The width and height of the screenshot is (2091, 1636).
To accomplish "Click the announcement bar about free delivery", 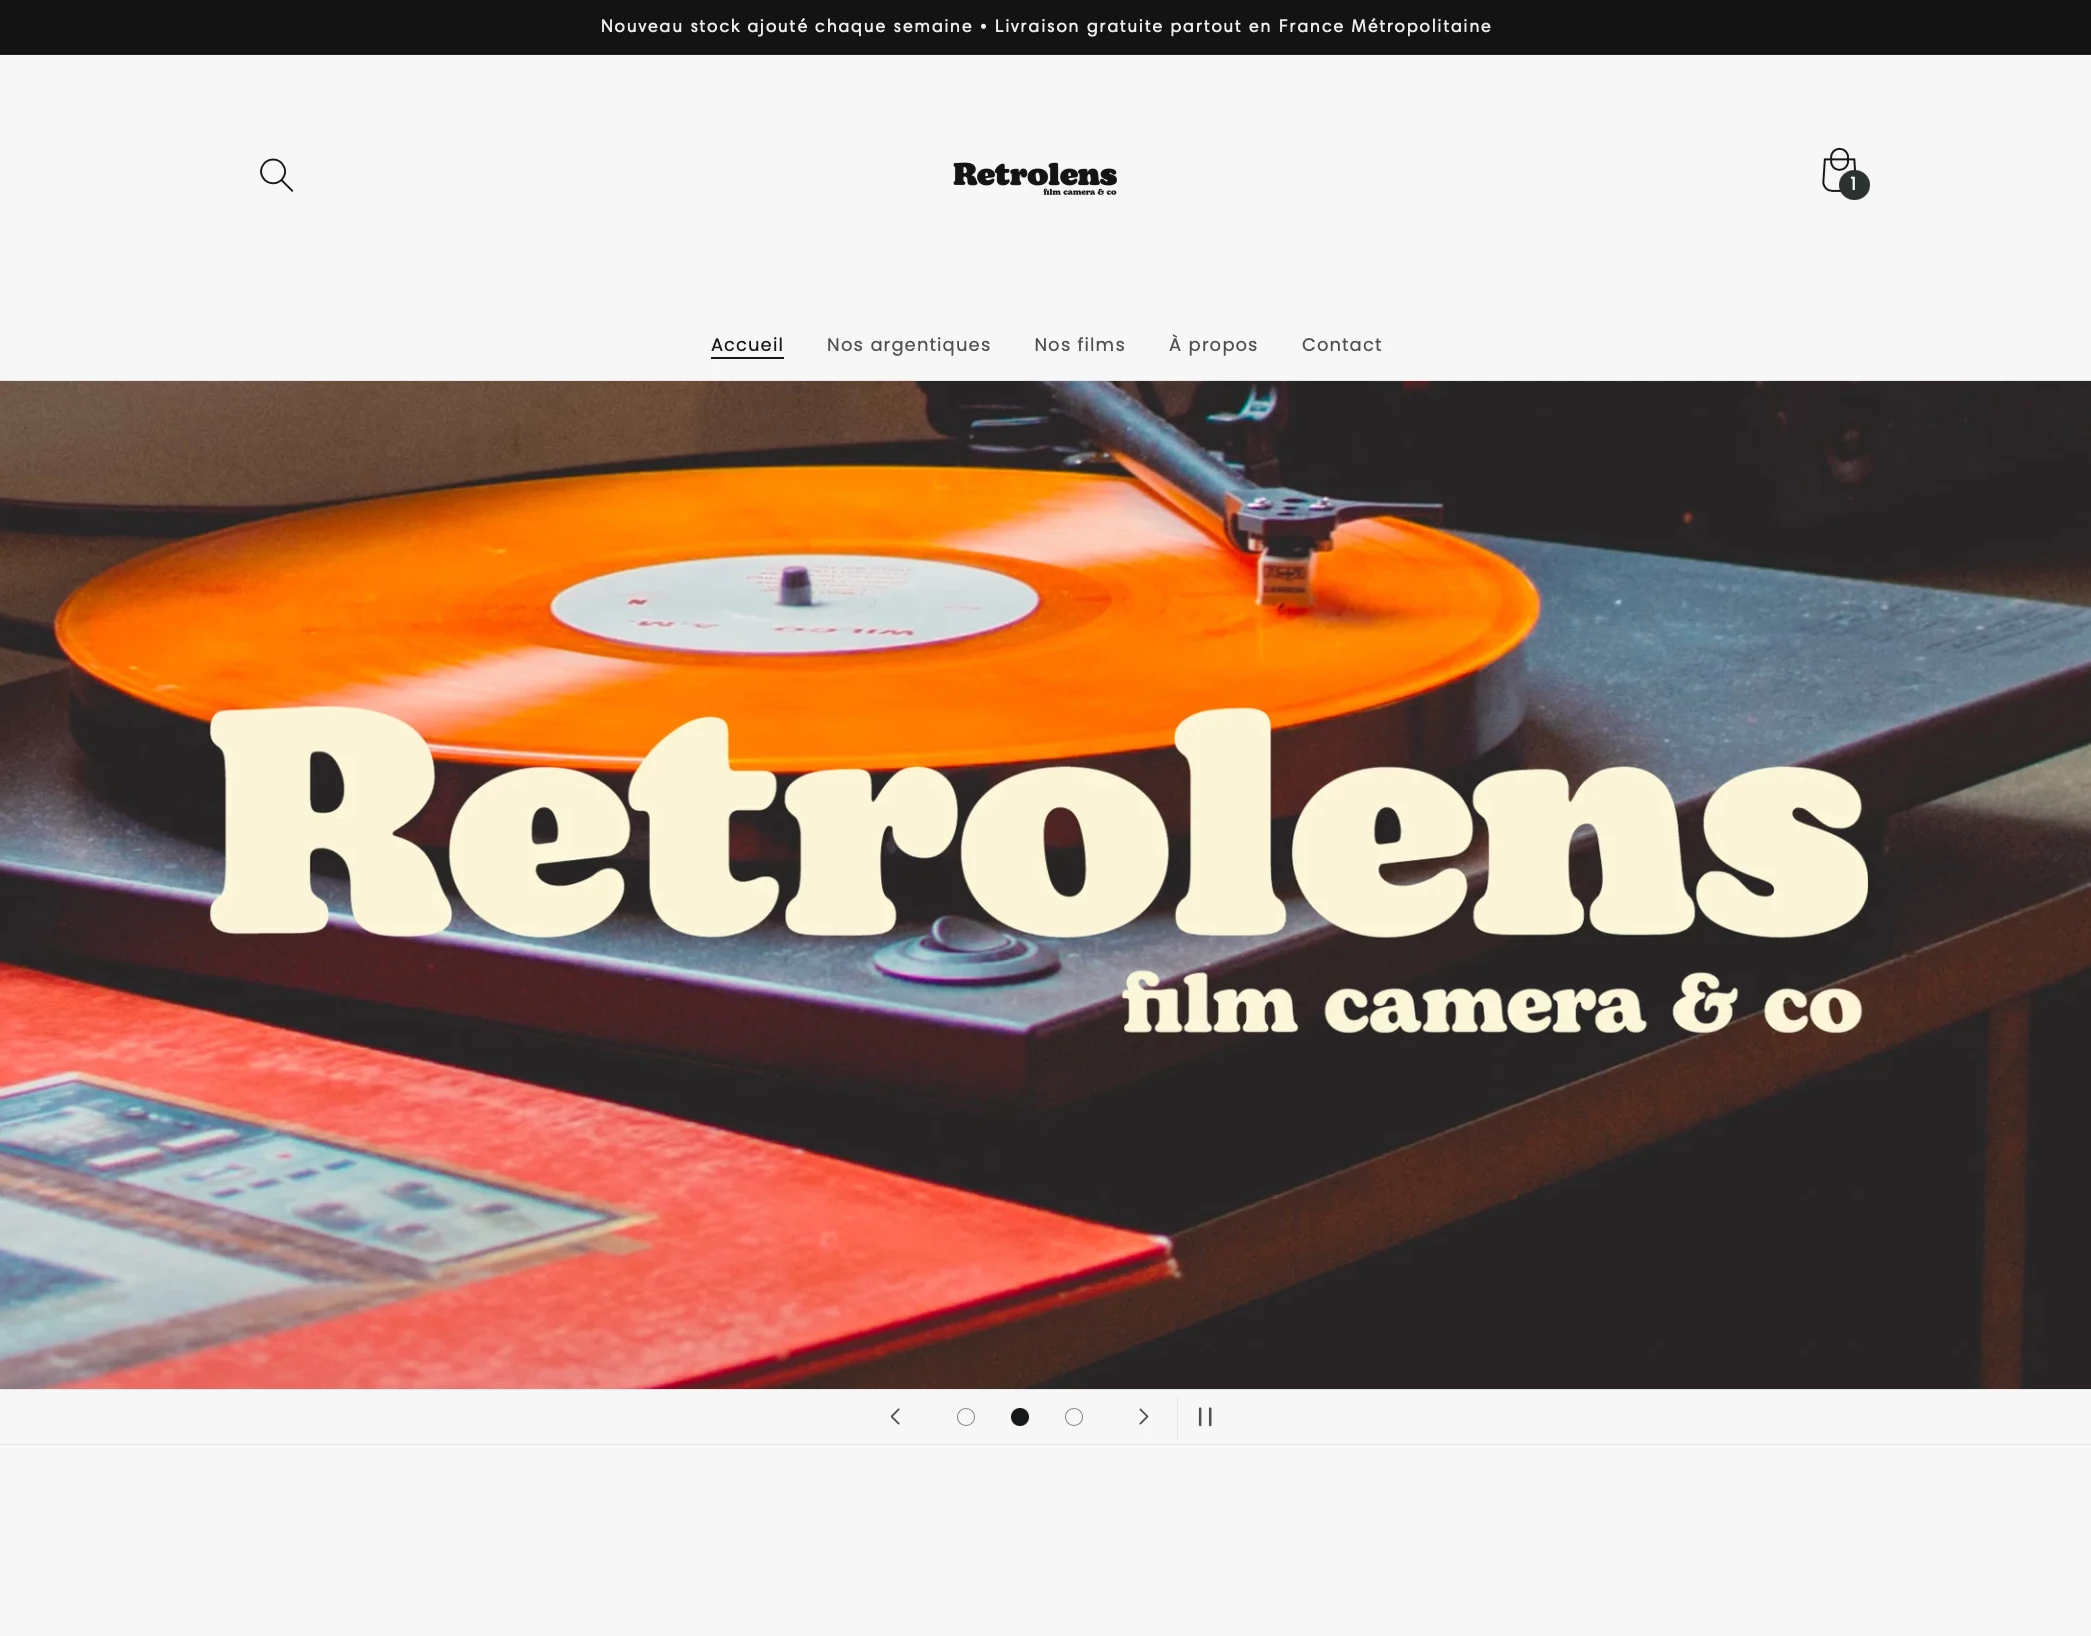I will (x=1045, y=26).
